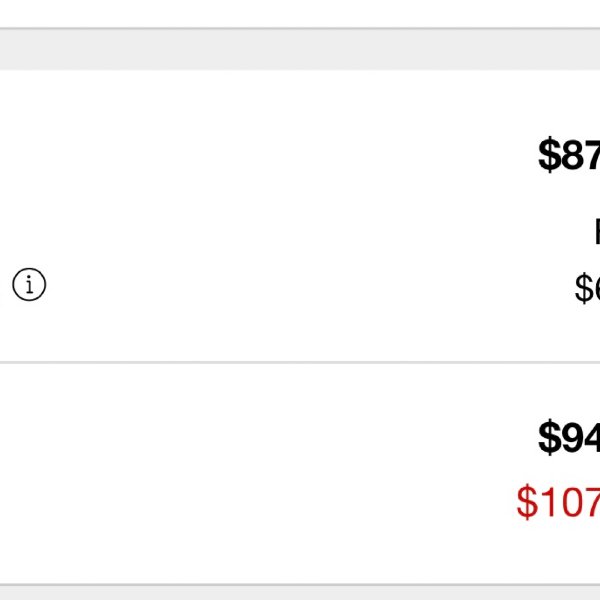Select the gray border under $107 row
600x600 pixels.
[300, 585]
